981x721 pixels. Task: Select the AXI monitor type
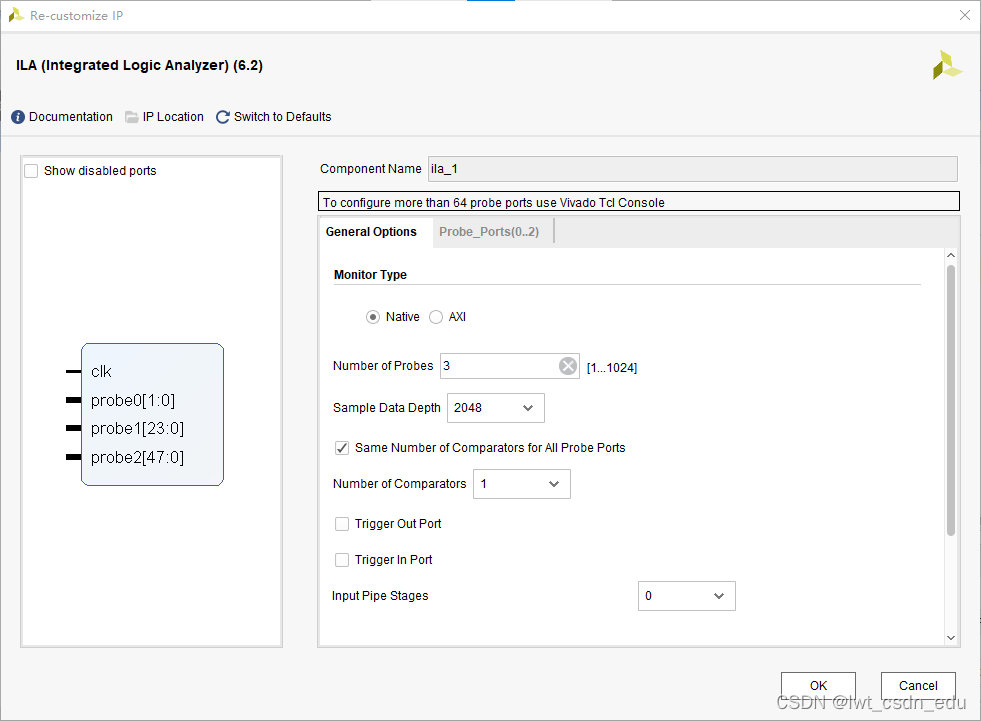435,317
